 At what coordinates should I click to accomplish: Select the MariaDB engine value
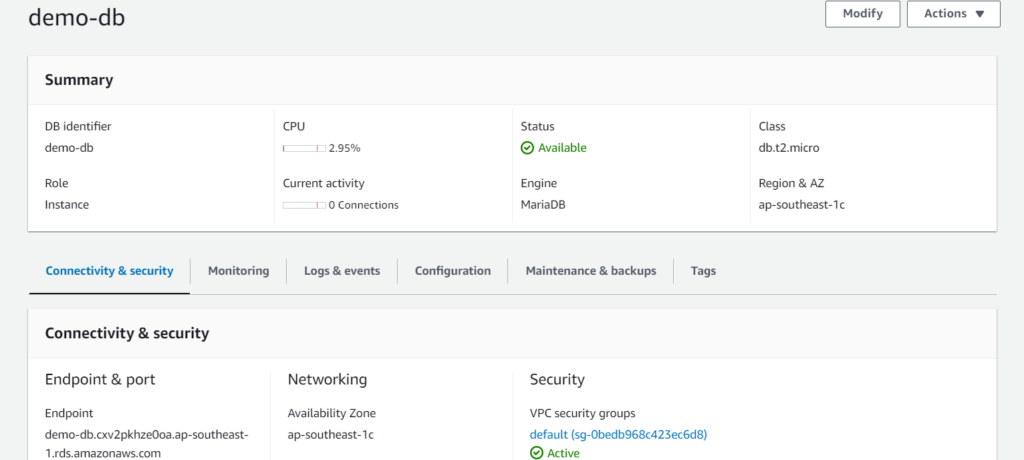[x=543, y=205]
